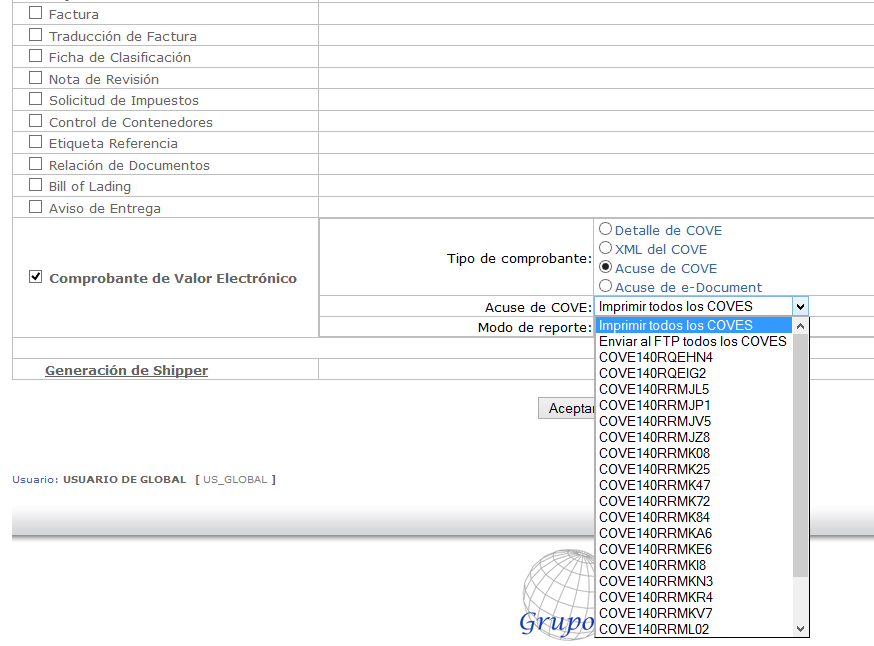Tick the Ficha de Clasificación checkbox
Viewport: 874px width, 646px height.
point(35,56)
